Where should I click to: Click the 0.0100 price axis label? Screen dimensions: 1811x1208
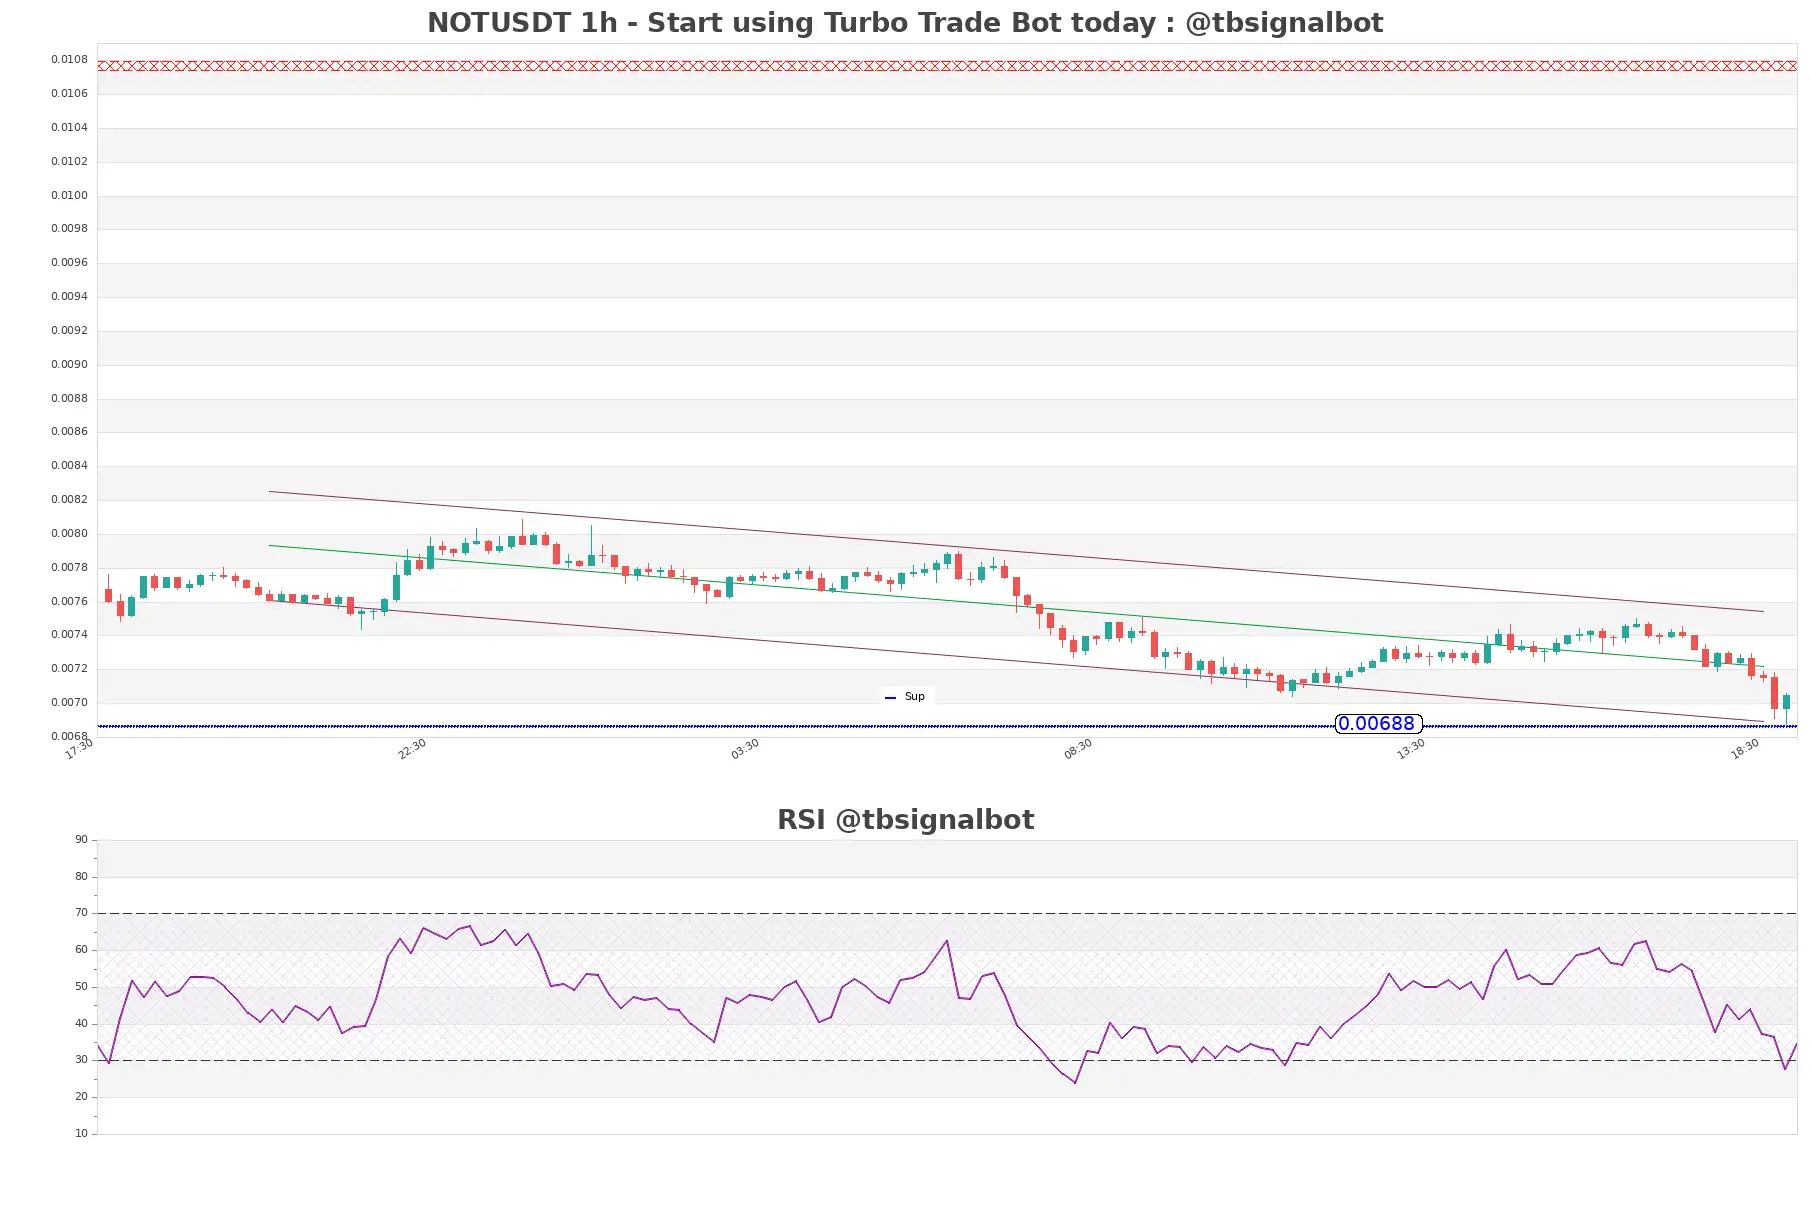[69, 195]
